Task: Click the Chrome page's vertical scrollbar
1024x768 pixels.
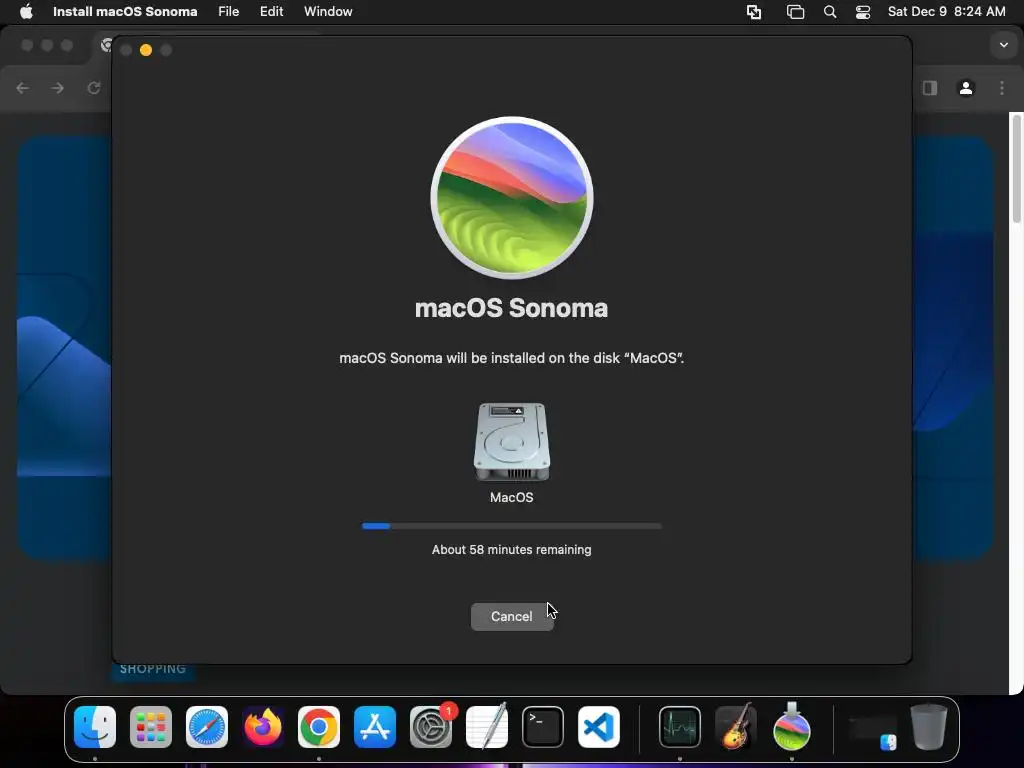Action: click(x=1016, y=168)
